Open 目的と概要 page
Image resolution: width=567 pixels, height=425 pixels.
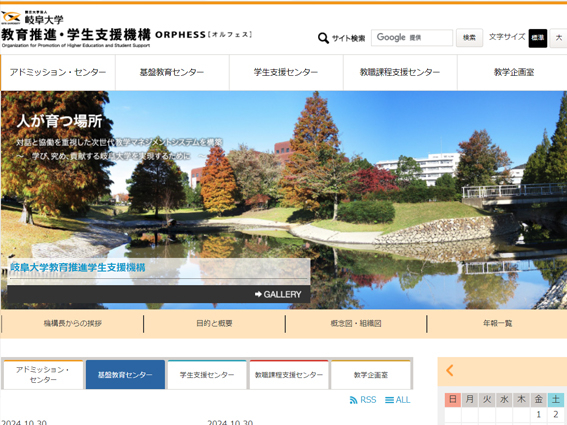click(214, 323)
